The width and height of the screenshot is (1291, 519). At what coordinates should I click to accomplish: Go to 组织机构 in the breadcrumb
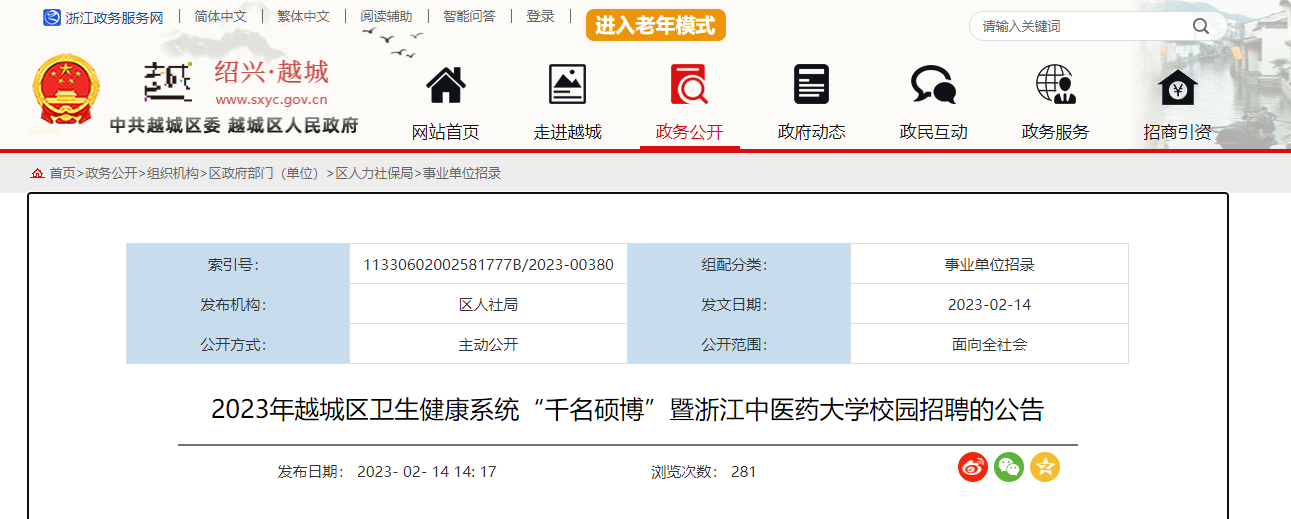[173, 174]
